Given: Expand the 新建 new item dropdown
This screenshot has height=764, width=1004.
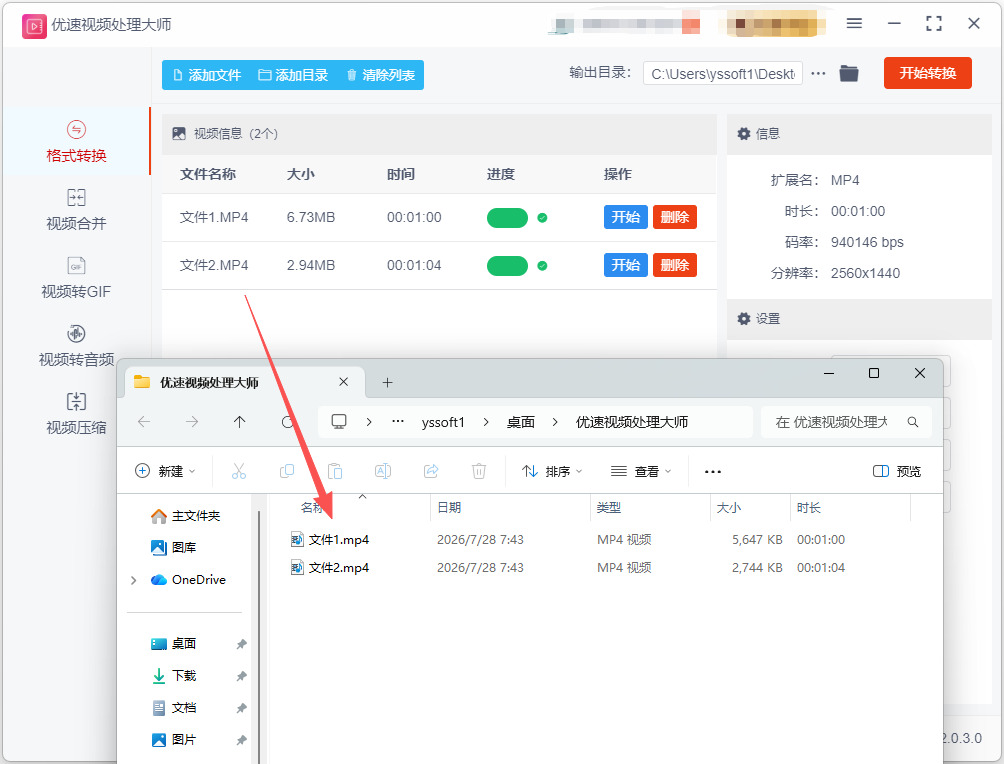Looking at the screenshot, I should 165,471.
